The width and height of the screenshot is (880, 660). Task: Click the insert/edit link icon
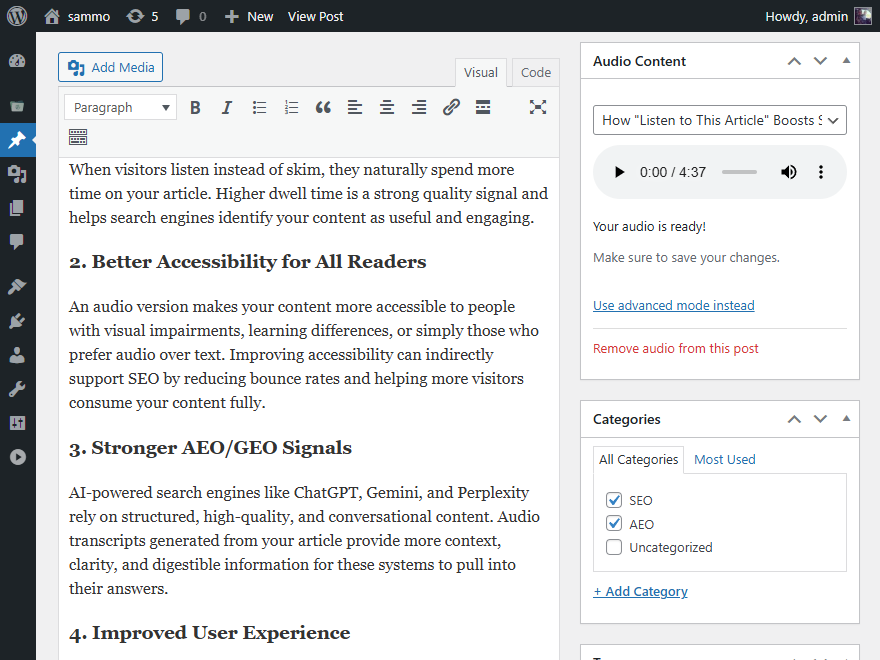(x=451, y=107)
